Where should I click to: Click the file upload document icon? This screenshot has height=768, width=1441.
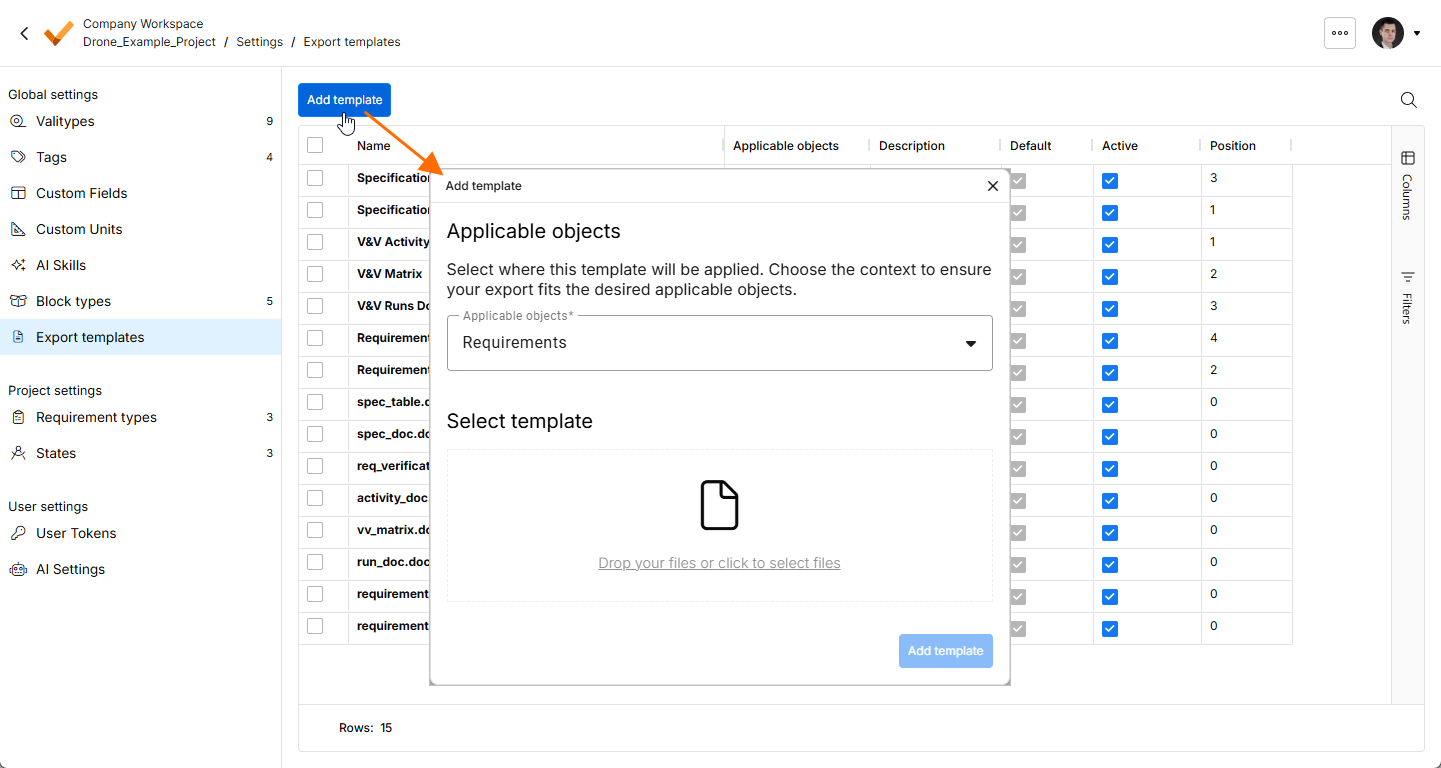pyautogui.click(x=719, y=505)
